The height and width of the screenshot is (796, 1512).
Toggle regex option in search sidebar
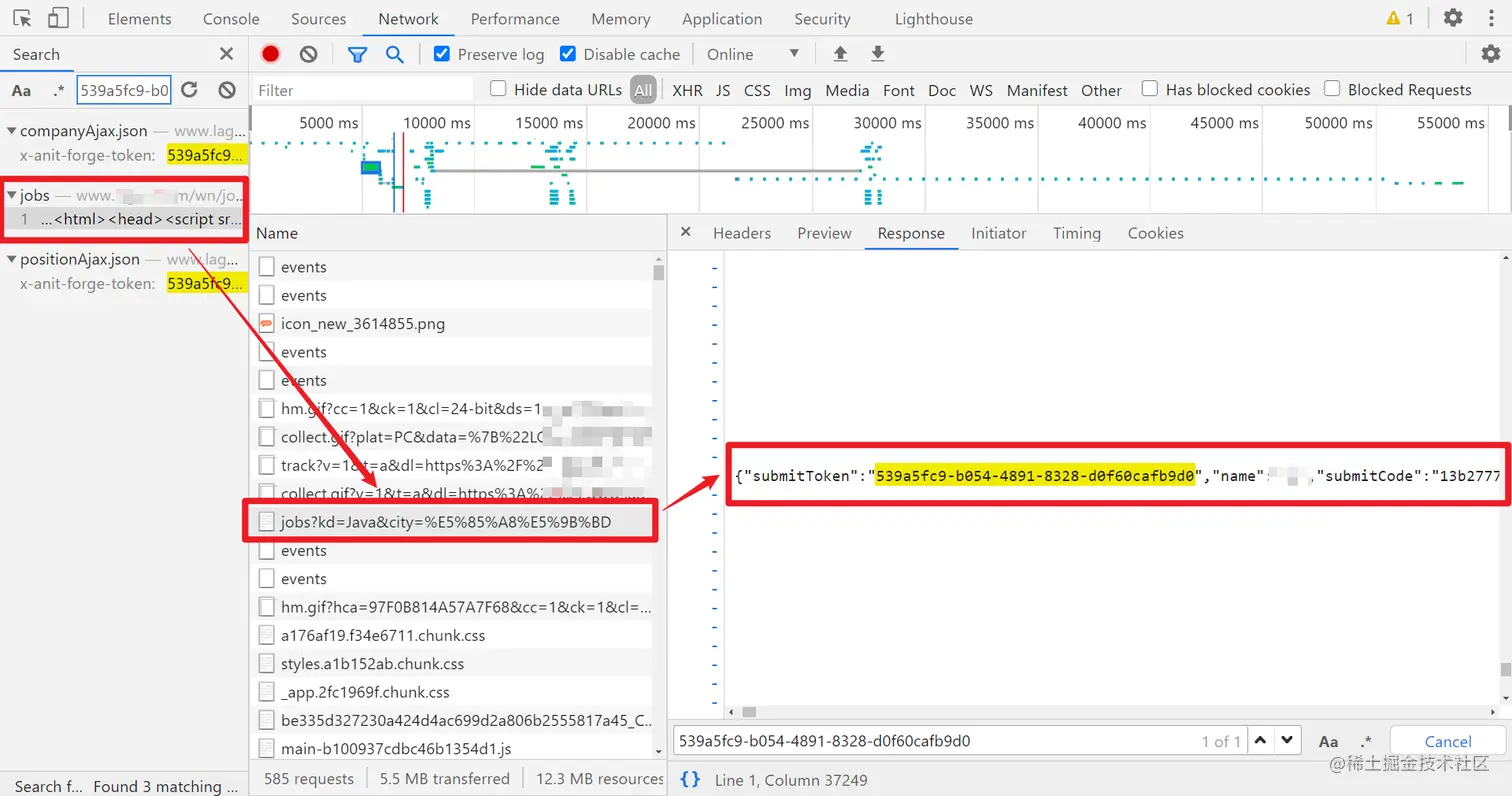[58, 90]
